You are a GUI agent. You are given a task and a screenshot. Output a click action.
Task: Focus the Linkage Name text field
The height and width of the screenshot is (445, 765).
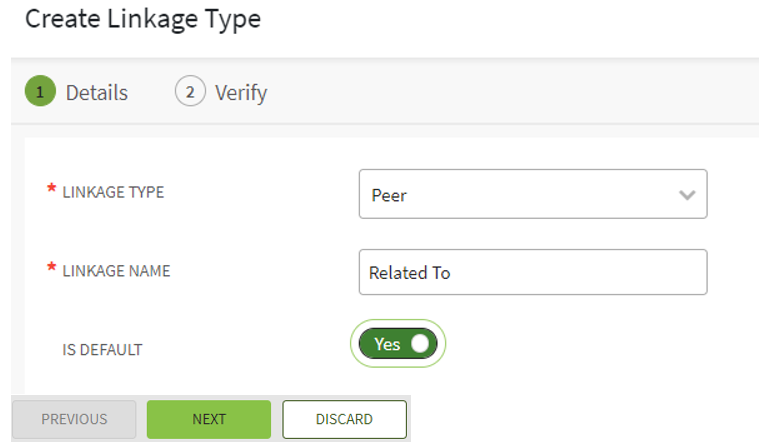(532, 272)
